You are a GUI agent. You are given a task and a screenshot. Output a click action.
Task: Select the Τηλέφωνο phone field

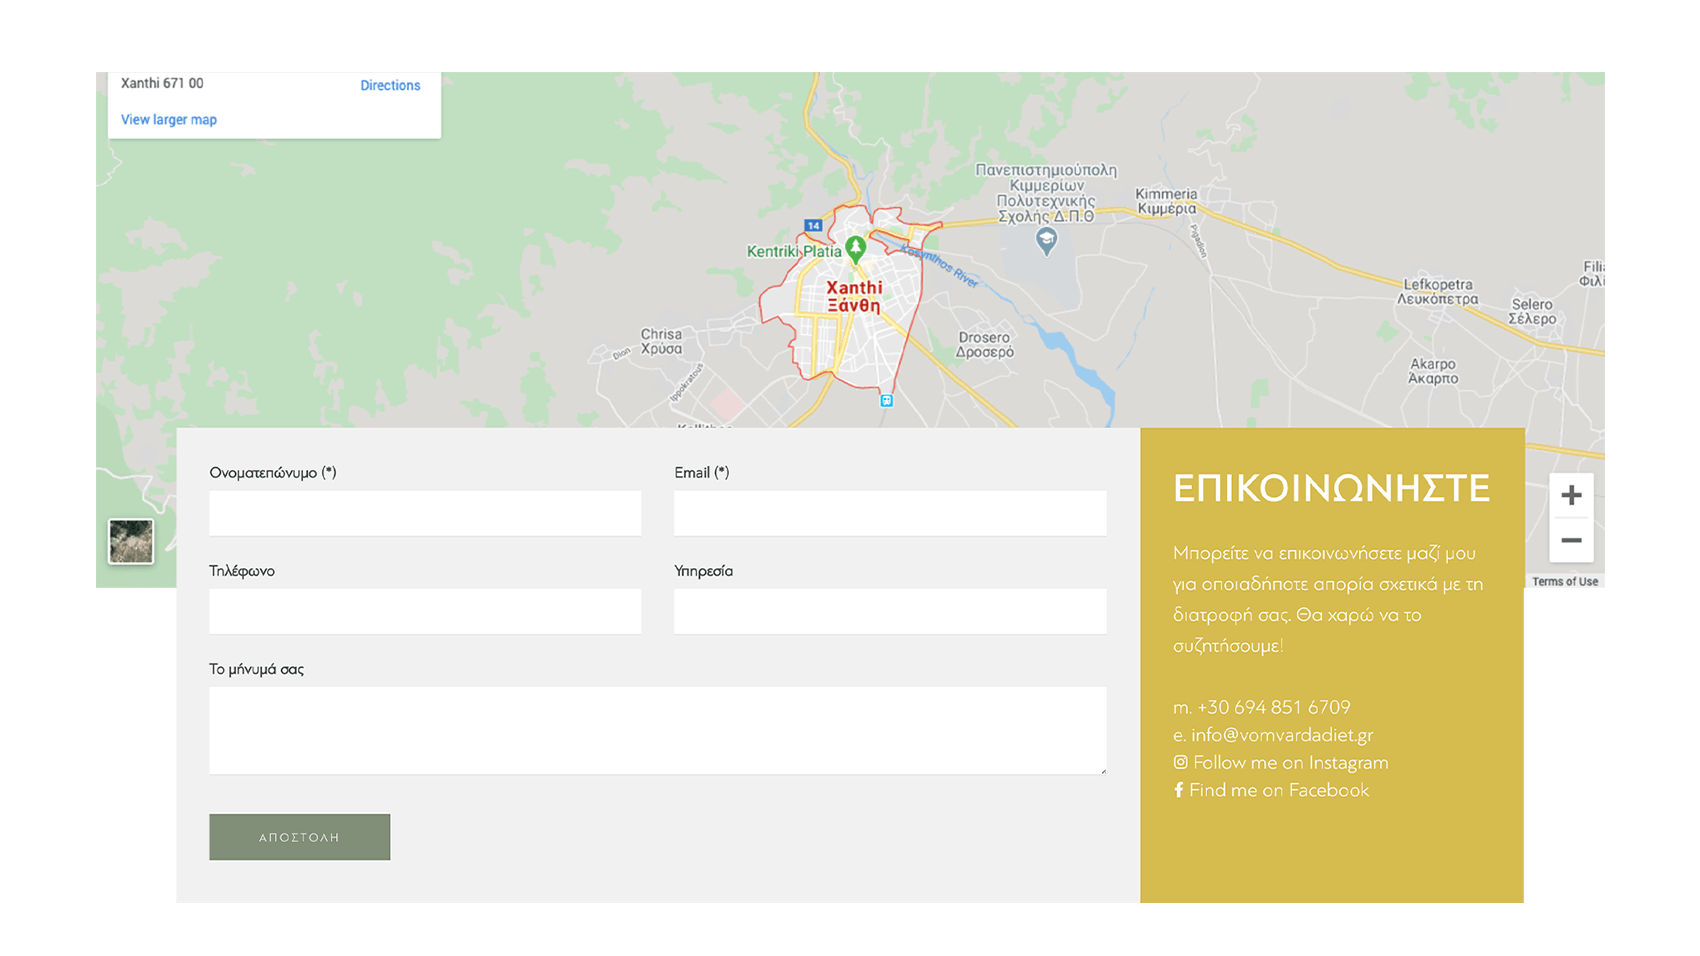425,611
